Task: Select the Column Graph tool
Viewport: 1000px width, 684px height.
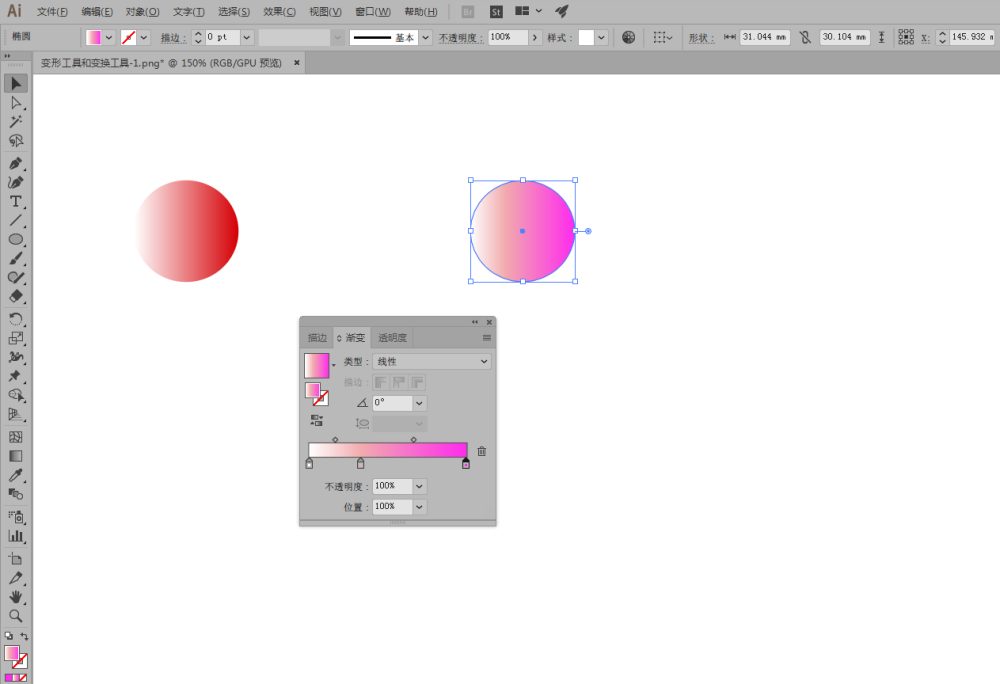Action: pos(16,536)
